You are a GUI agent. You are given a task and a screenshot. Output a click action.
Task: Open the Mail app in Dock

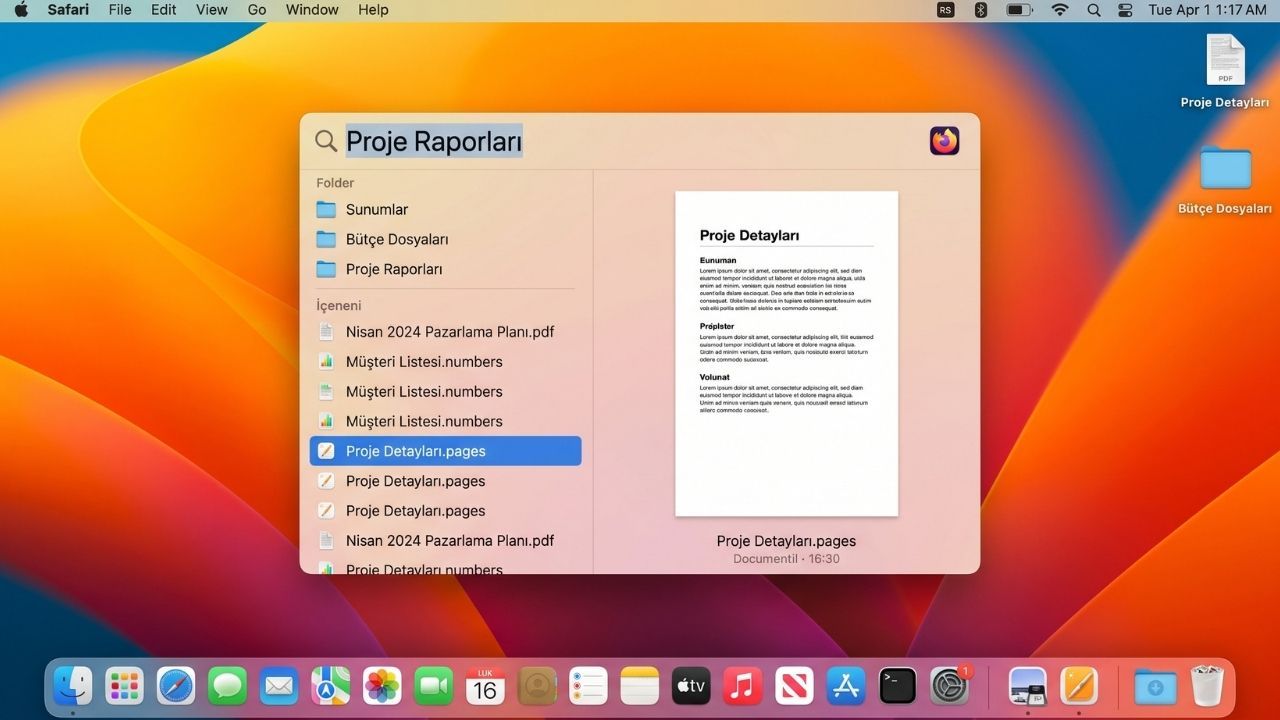279,686
